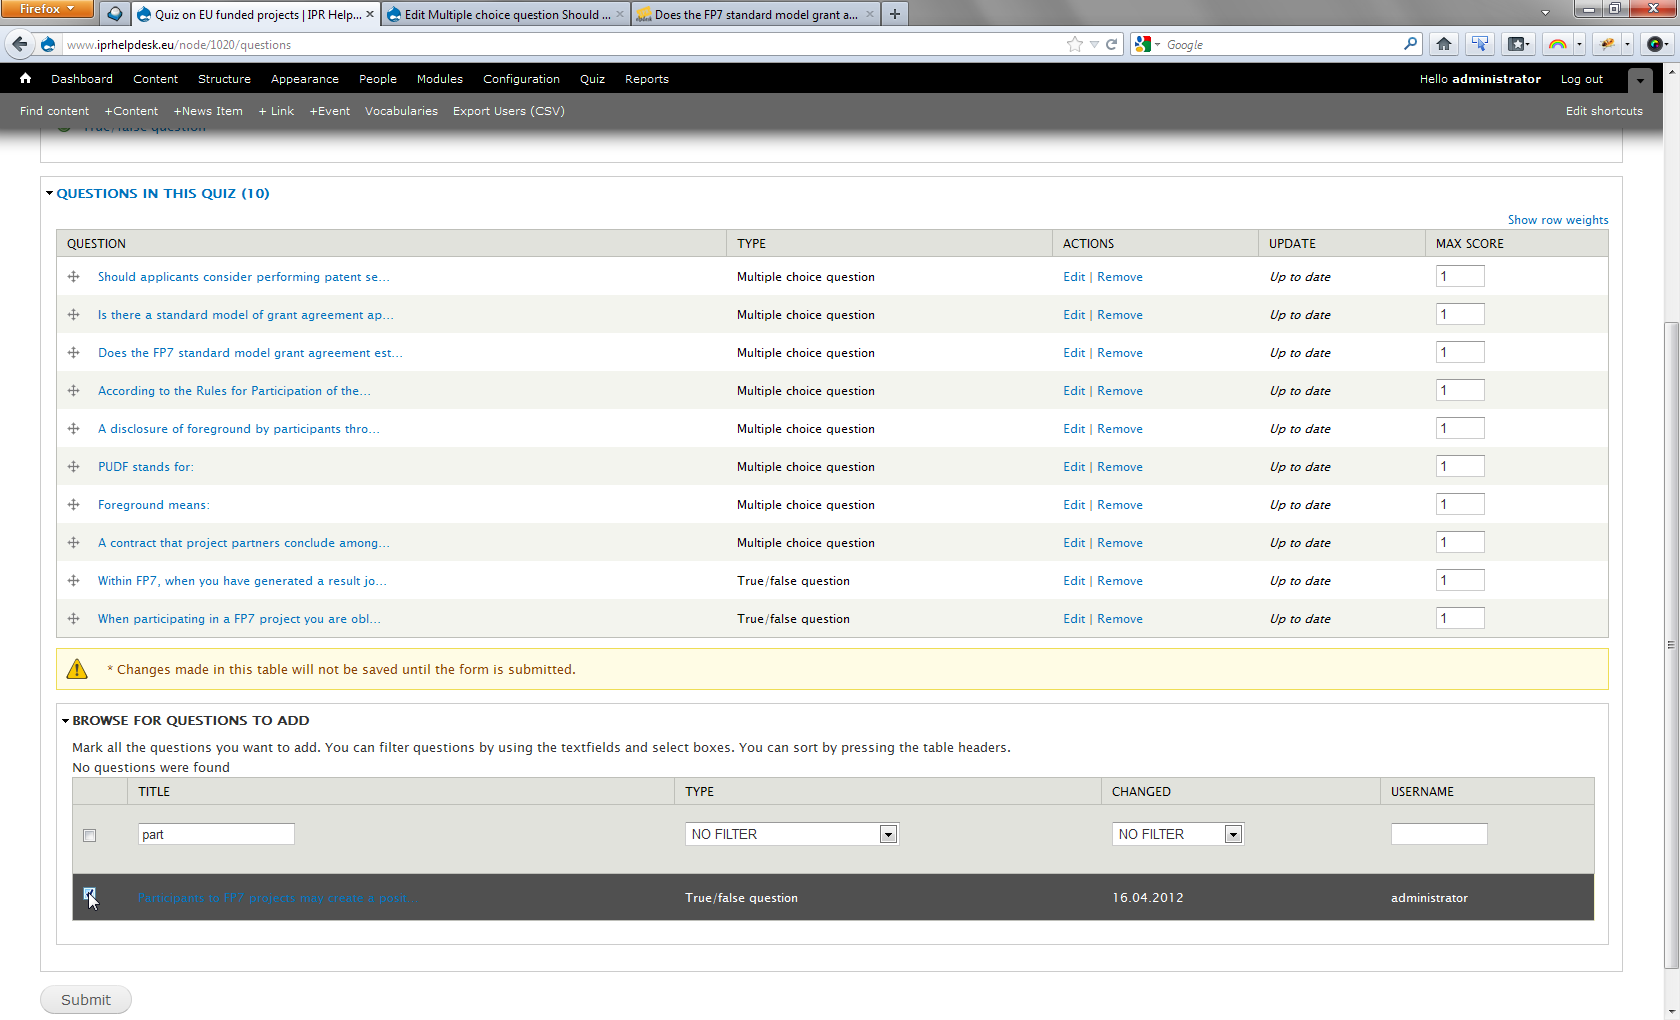Click the bookmarks toolbar icon
Viewport: 1680px width, 1020px height.
pos(1519,44)
